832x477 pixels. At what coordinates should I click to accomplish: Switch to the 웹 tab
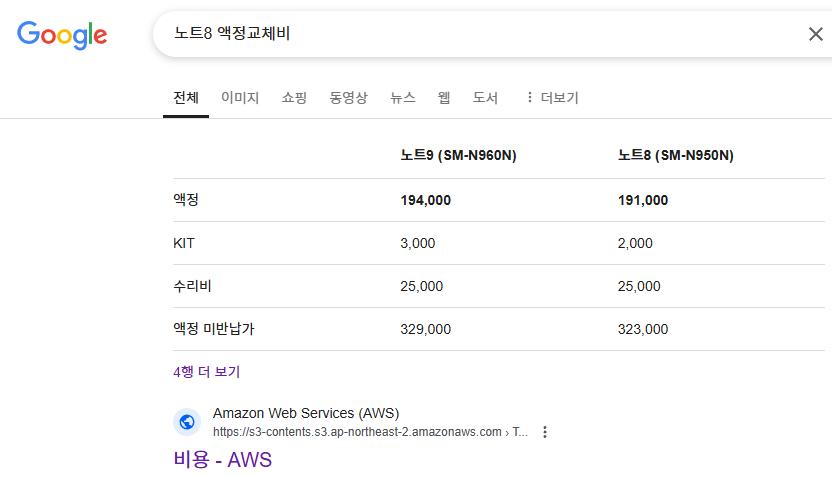[x=444, y=98]
